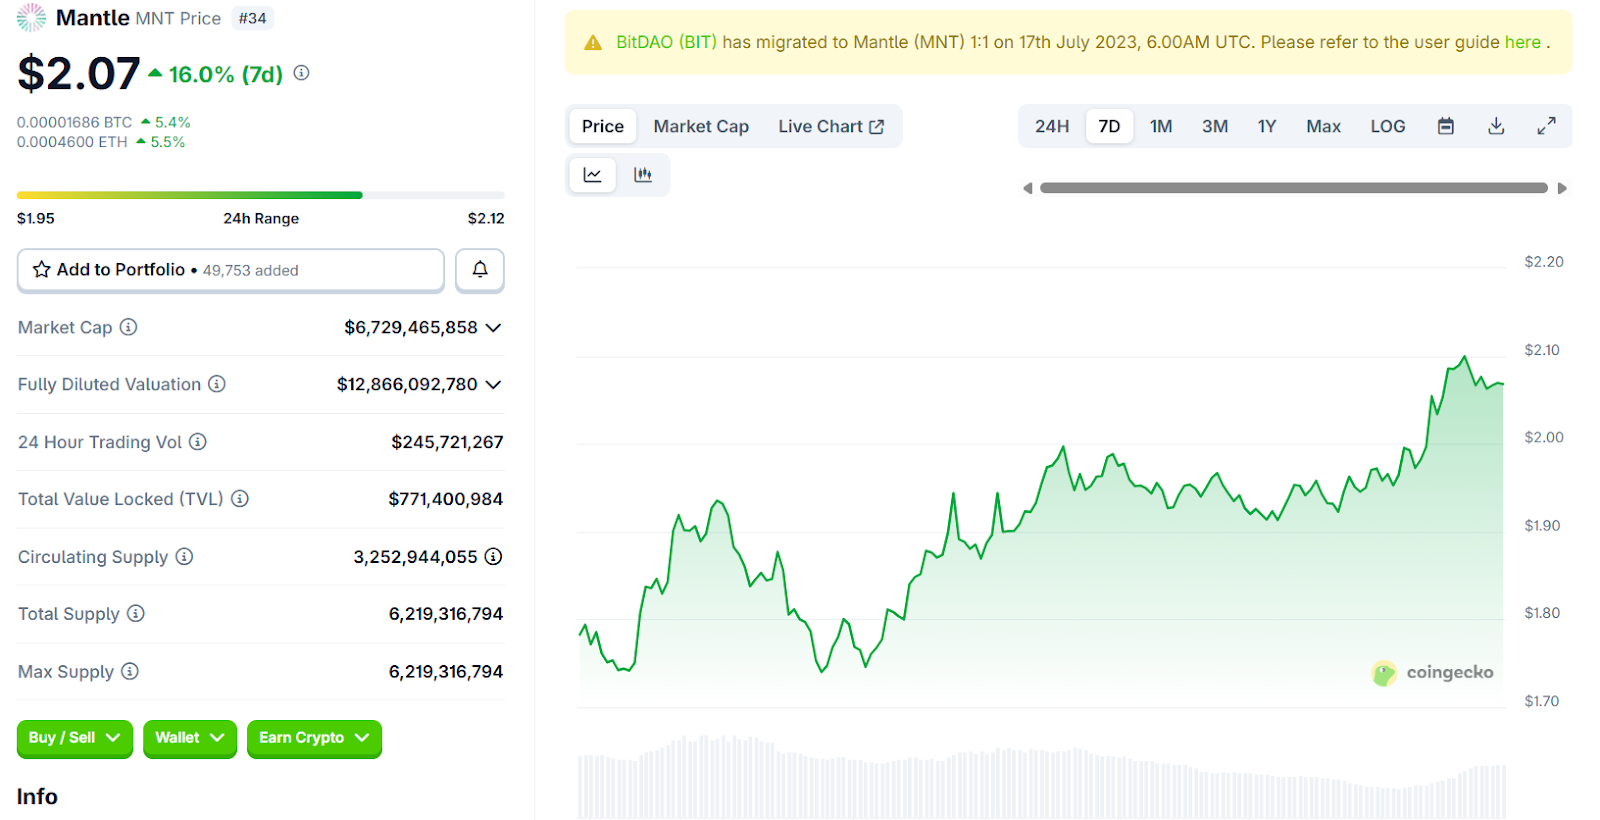
Task: Switch to line chart view icon
Action: point(592,175)
